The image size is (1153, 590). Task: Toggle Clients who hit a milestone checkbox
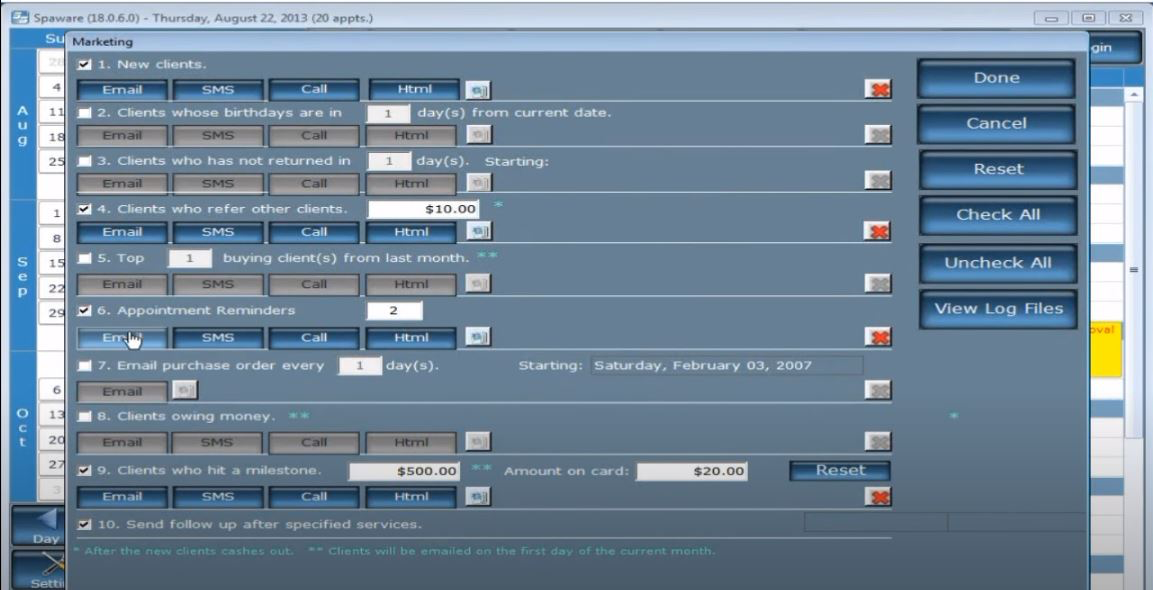pos(85,471)
